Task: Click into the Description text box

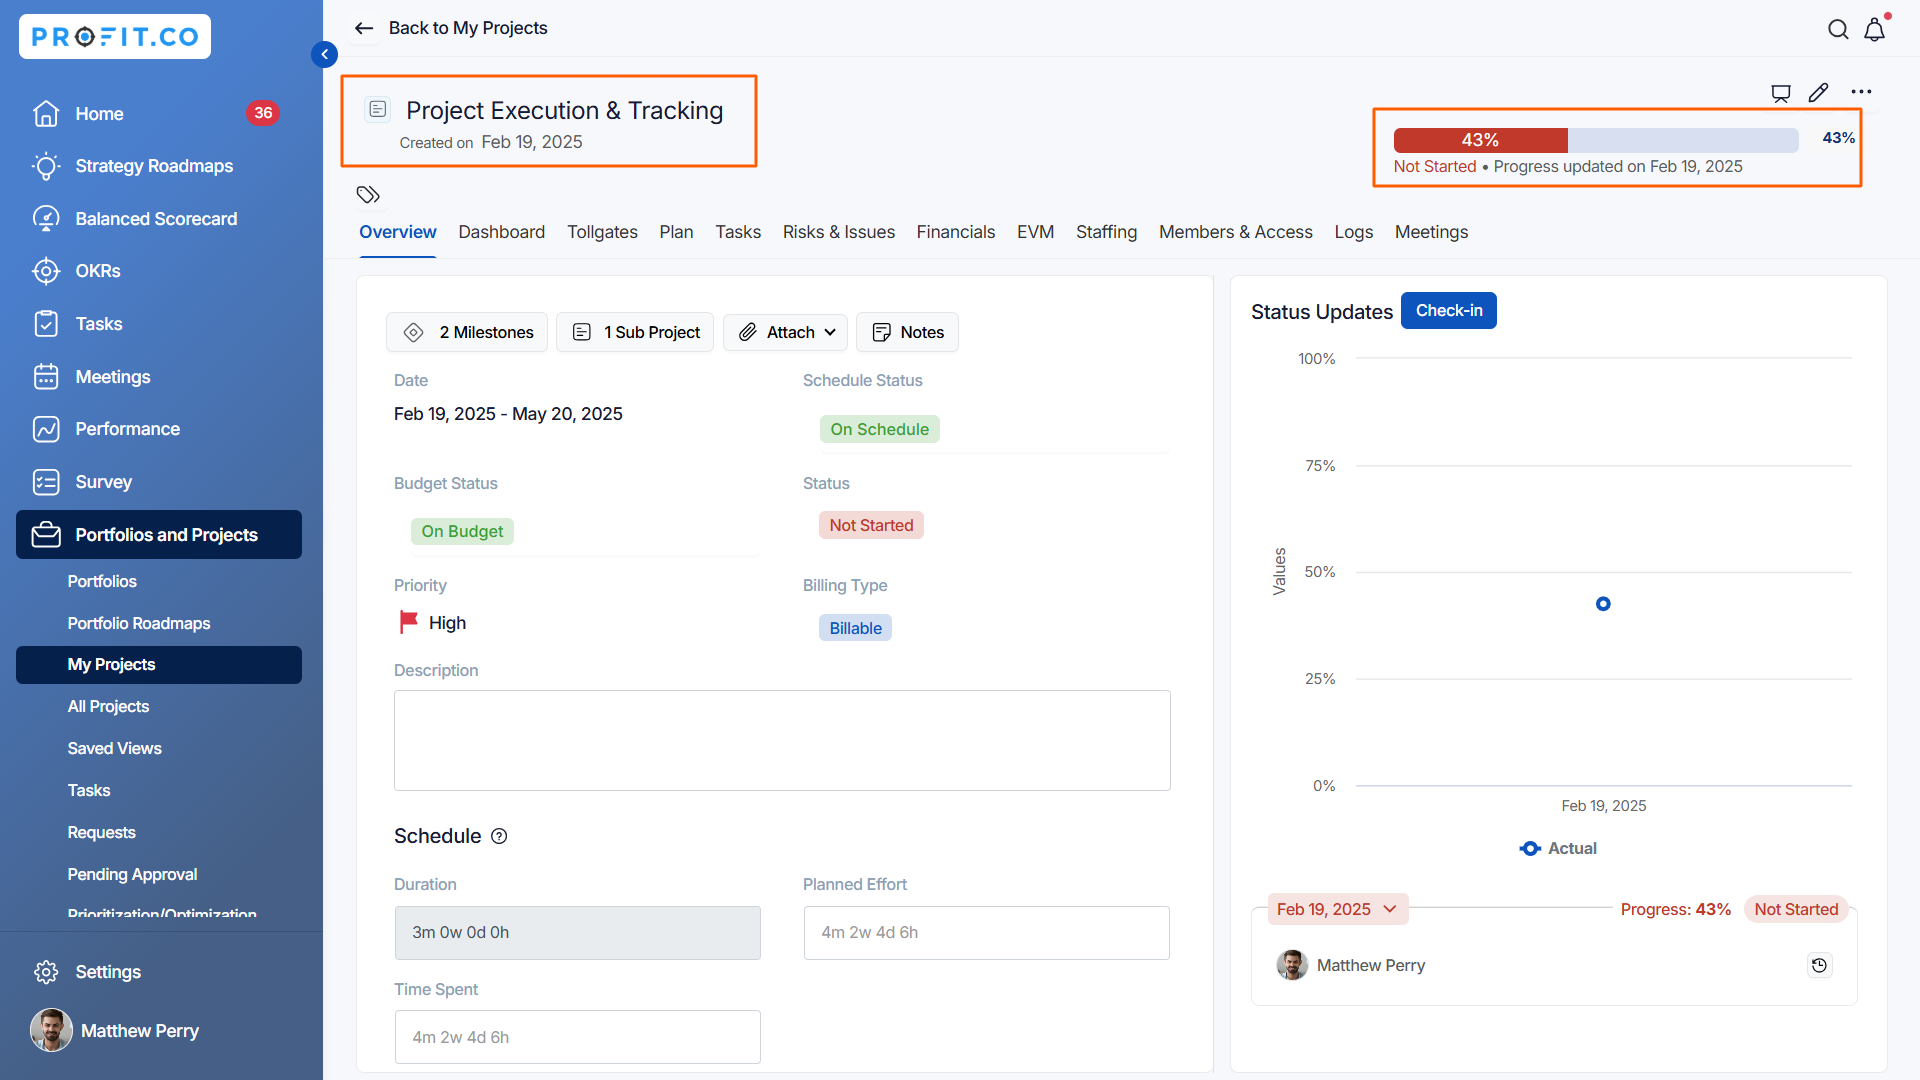Action: pyautogui.click(x=782, y=740)
